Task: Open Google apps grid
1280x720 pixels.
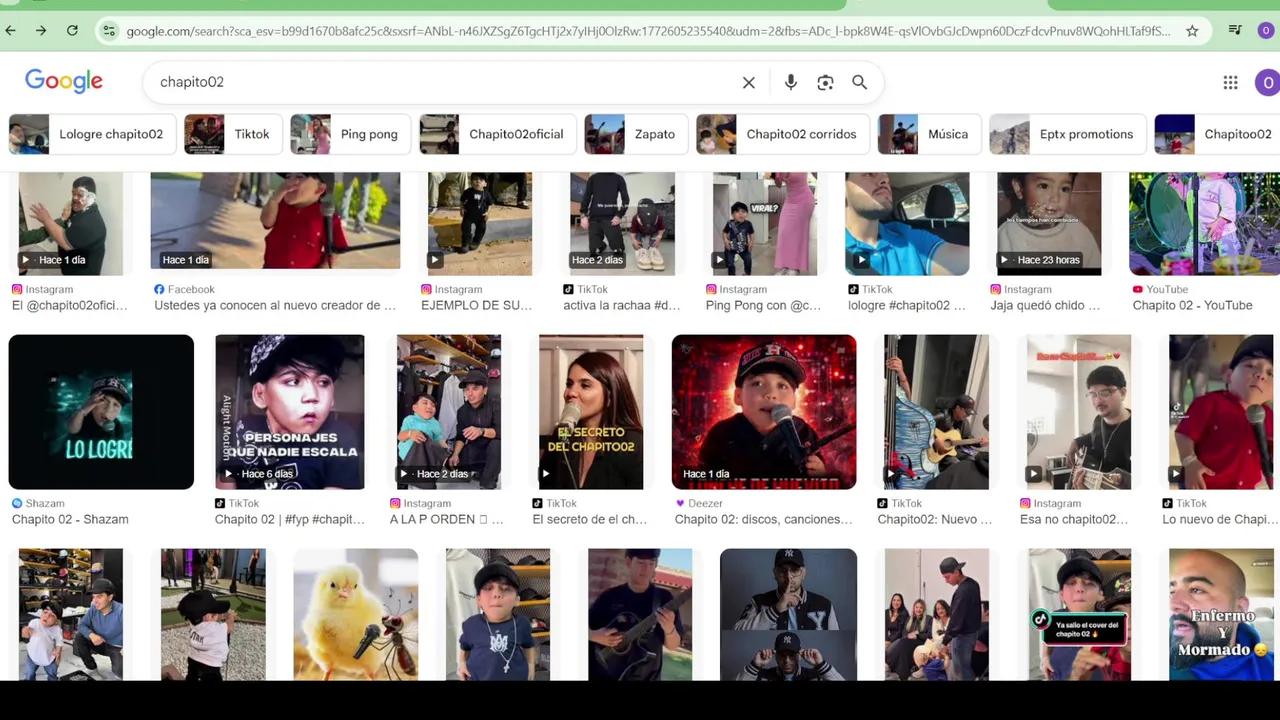Action: pos(1230,82)
